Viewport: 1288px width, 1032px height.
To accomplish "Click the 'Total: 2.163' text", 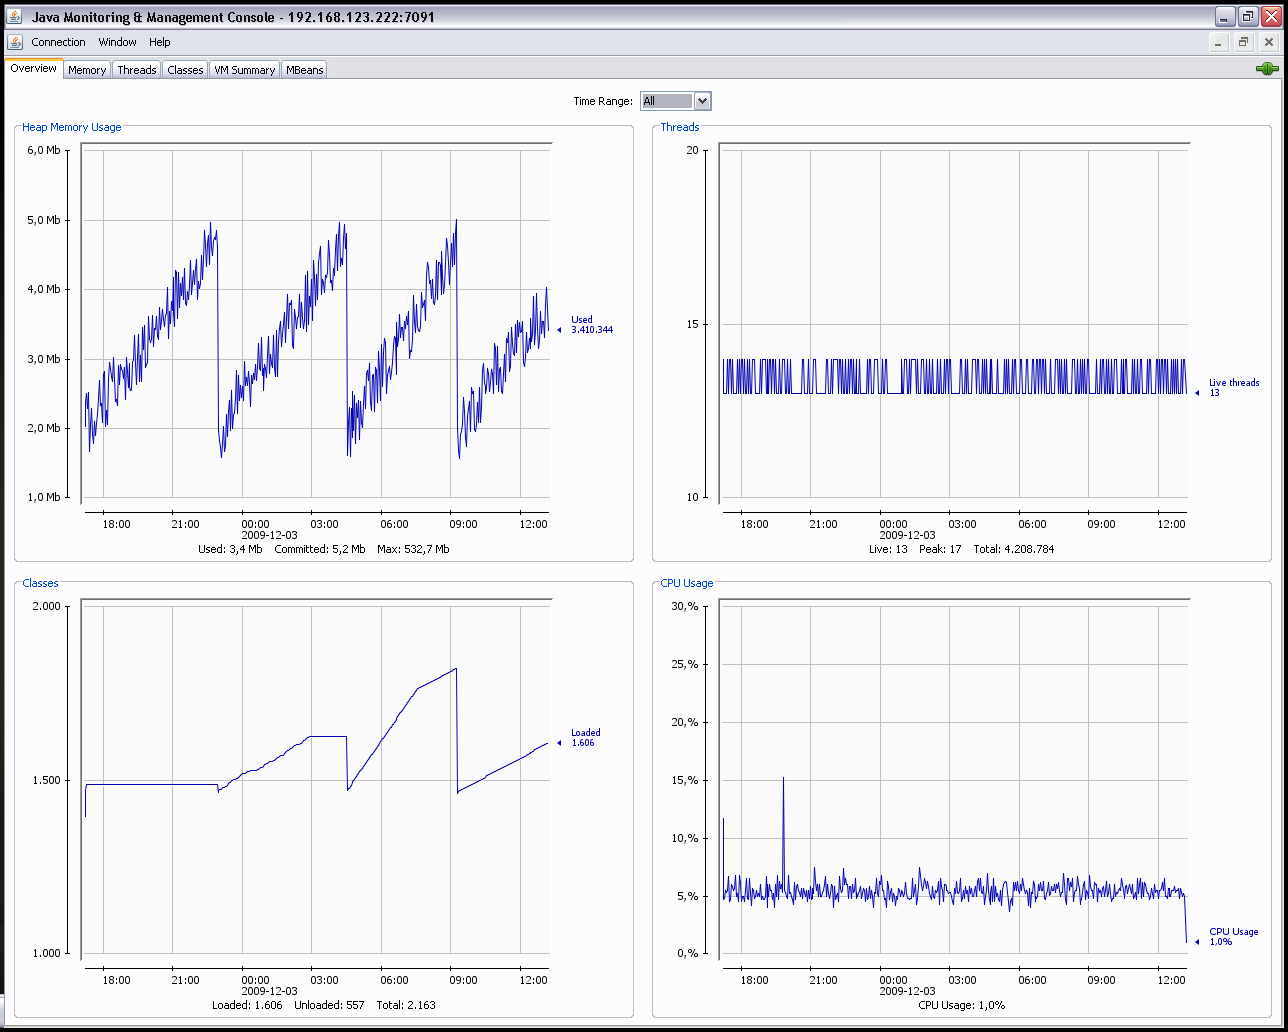I will (x=406, y=1005).
